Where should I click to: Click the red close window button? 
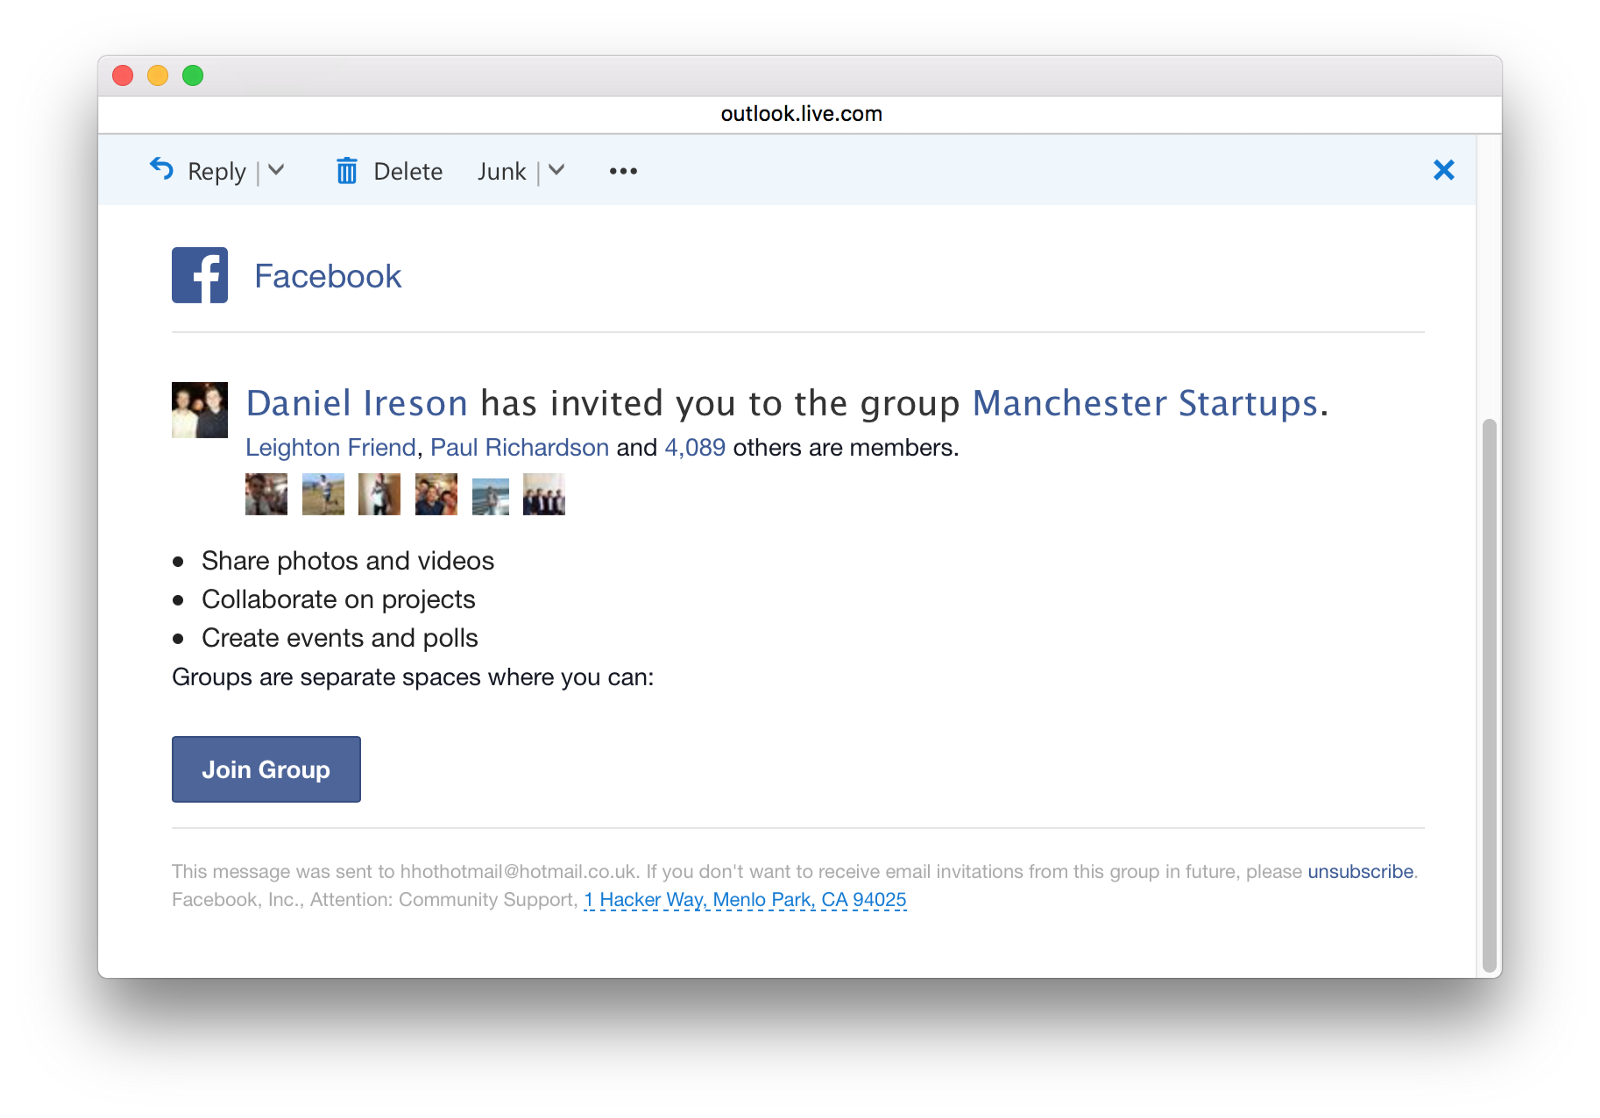pyautogui.click(x=123, y=76)
